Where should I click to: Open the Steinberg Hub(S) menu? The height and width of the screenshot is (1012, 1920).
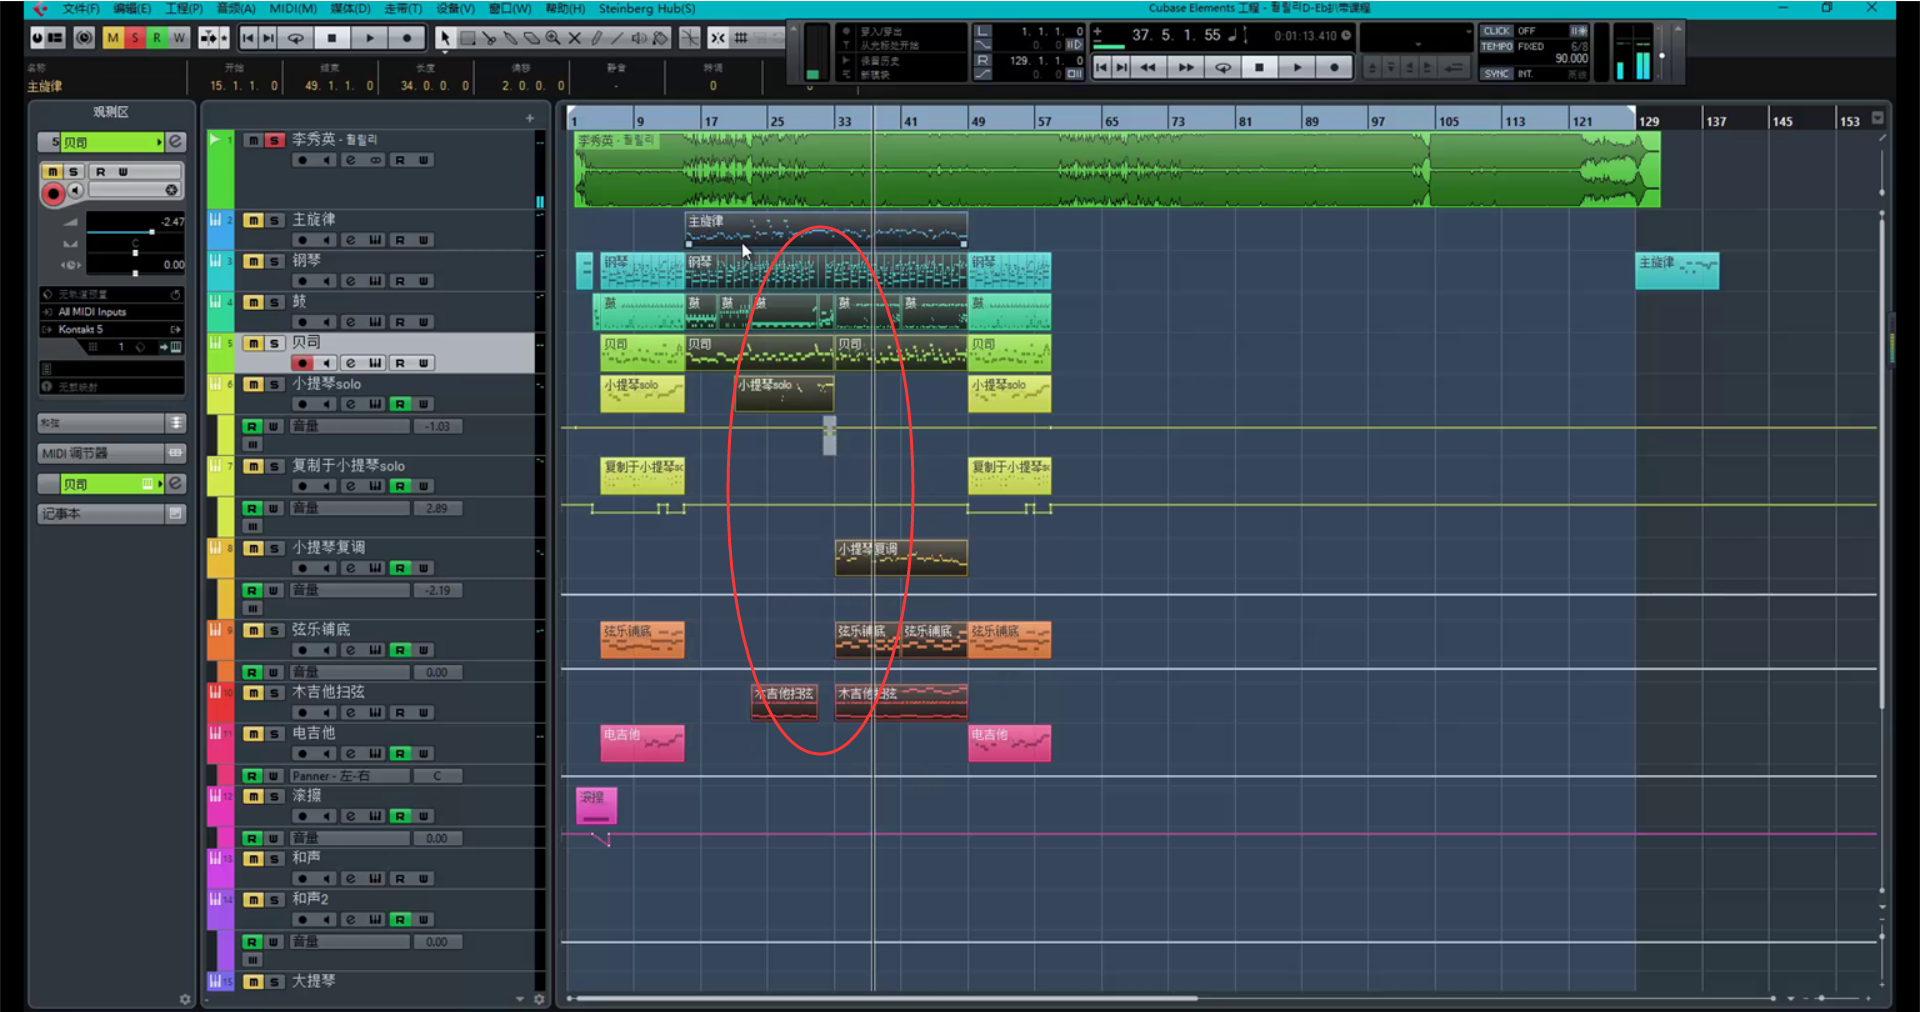tap(647, 9)
